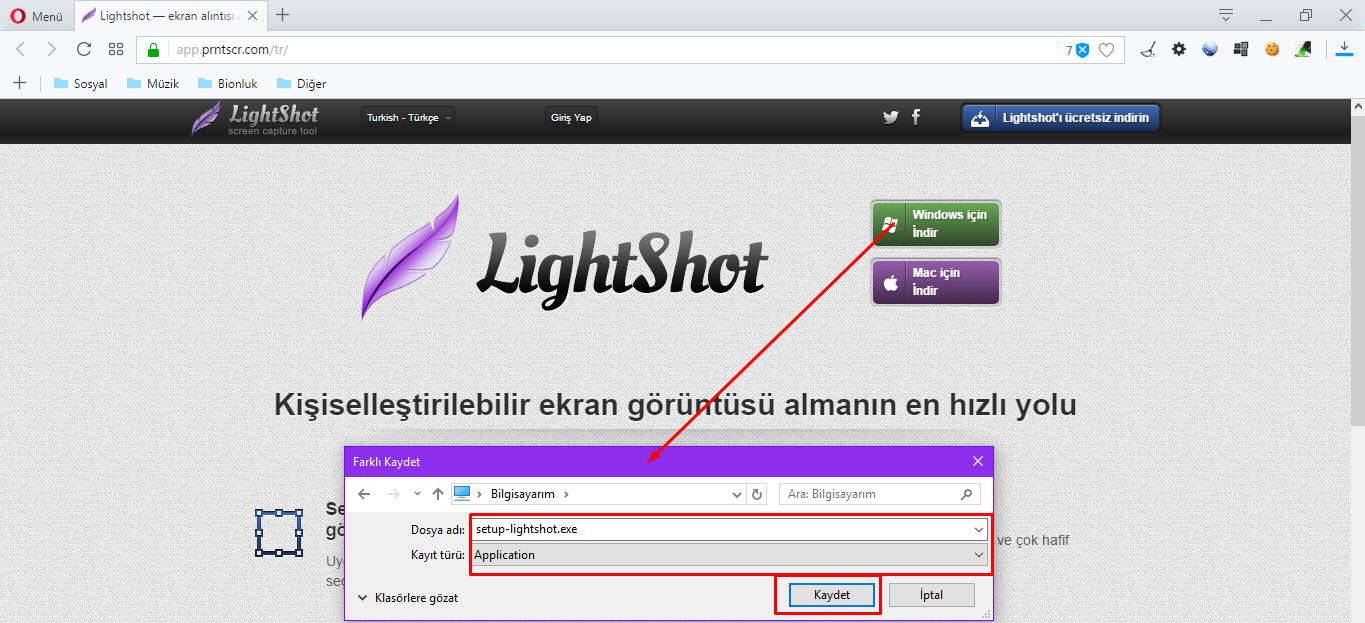Click the save dialog search magnifier
This screenshot has height=623, width=1365.
(x=966, y=494)
